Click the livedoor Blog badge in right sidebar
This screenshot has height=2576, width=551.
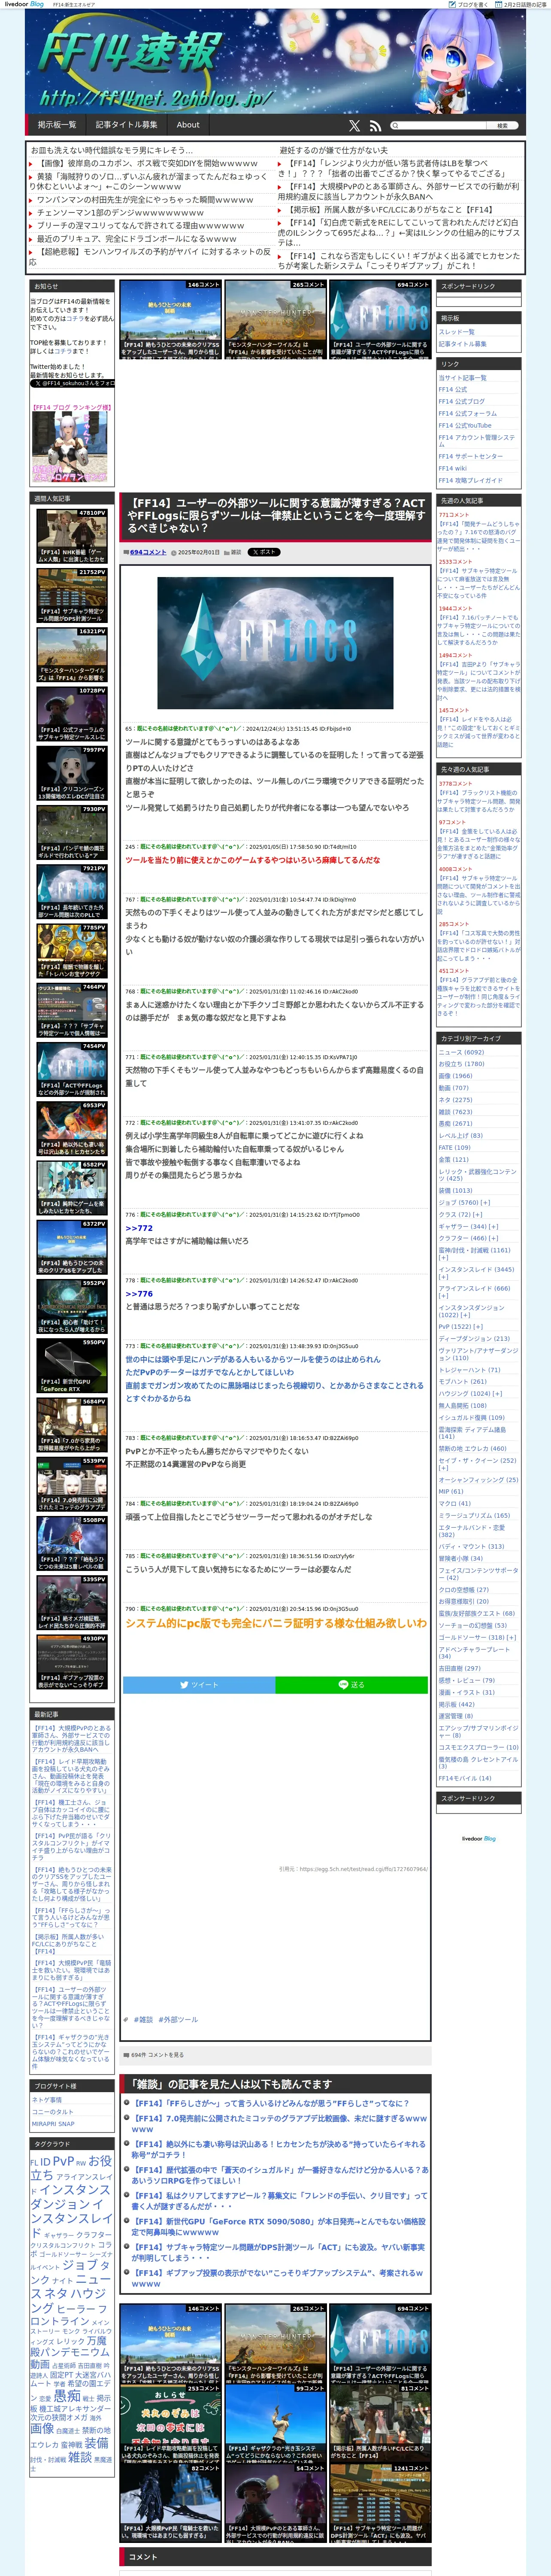tap(478, 1839)
